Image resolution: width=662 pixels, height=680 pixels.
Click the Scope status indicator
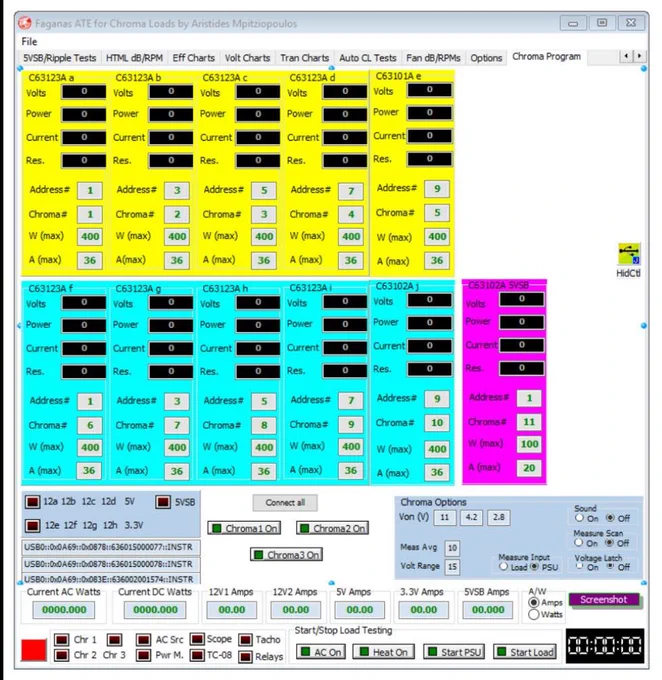click(x=197, y=639)
